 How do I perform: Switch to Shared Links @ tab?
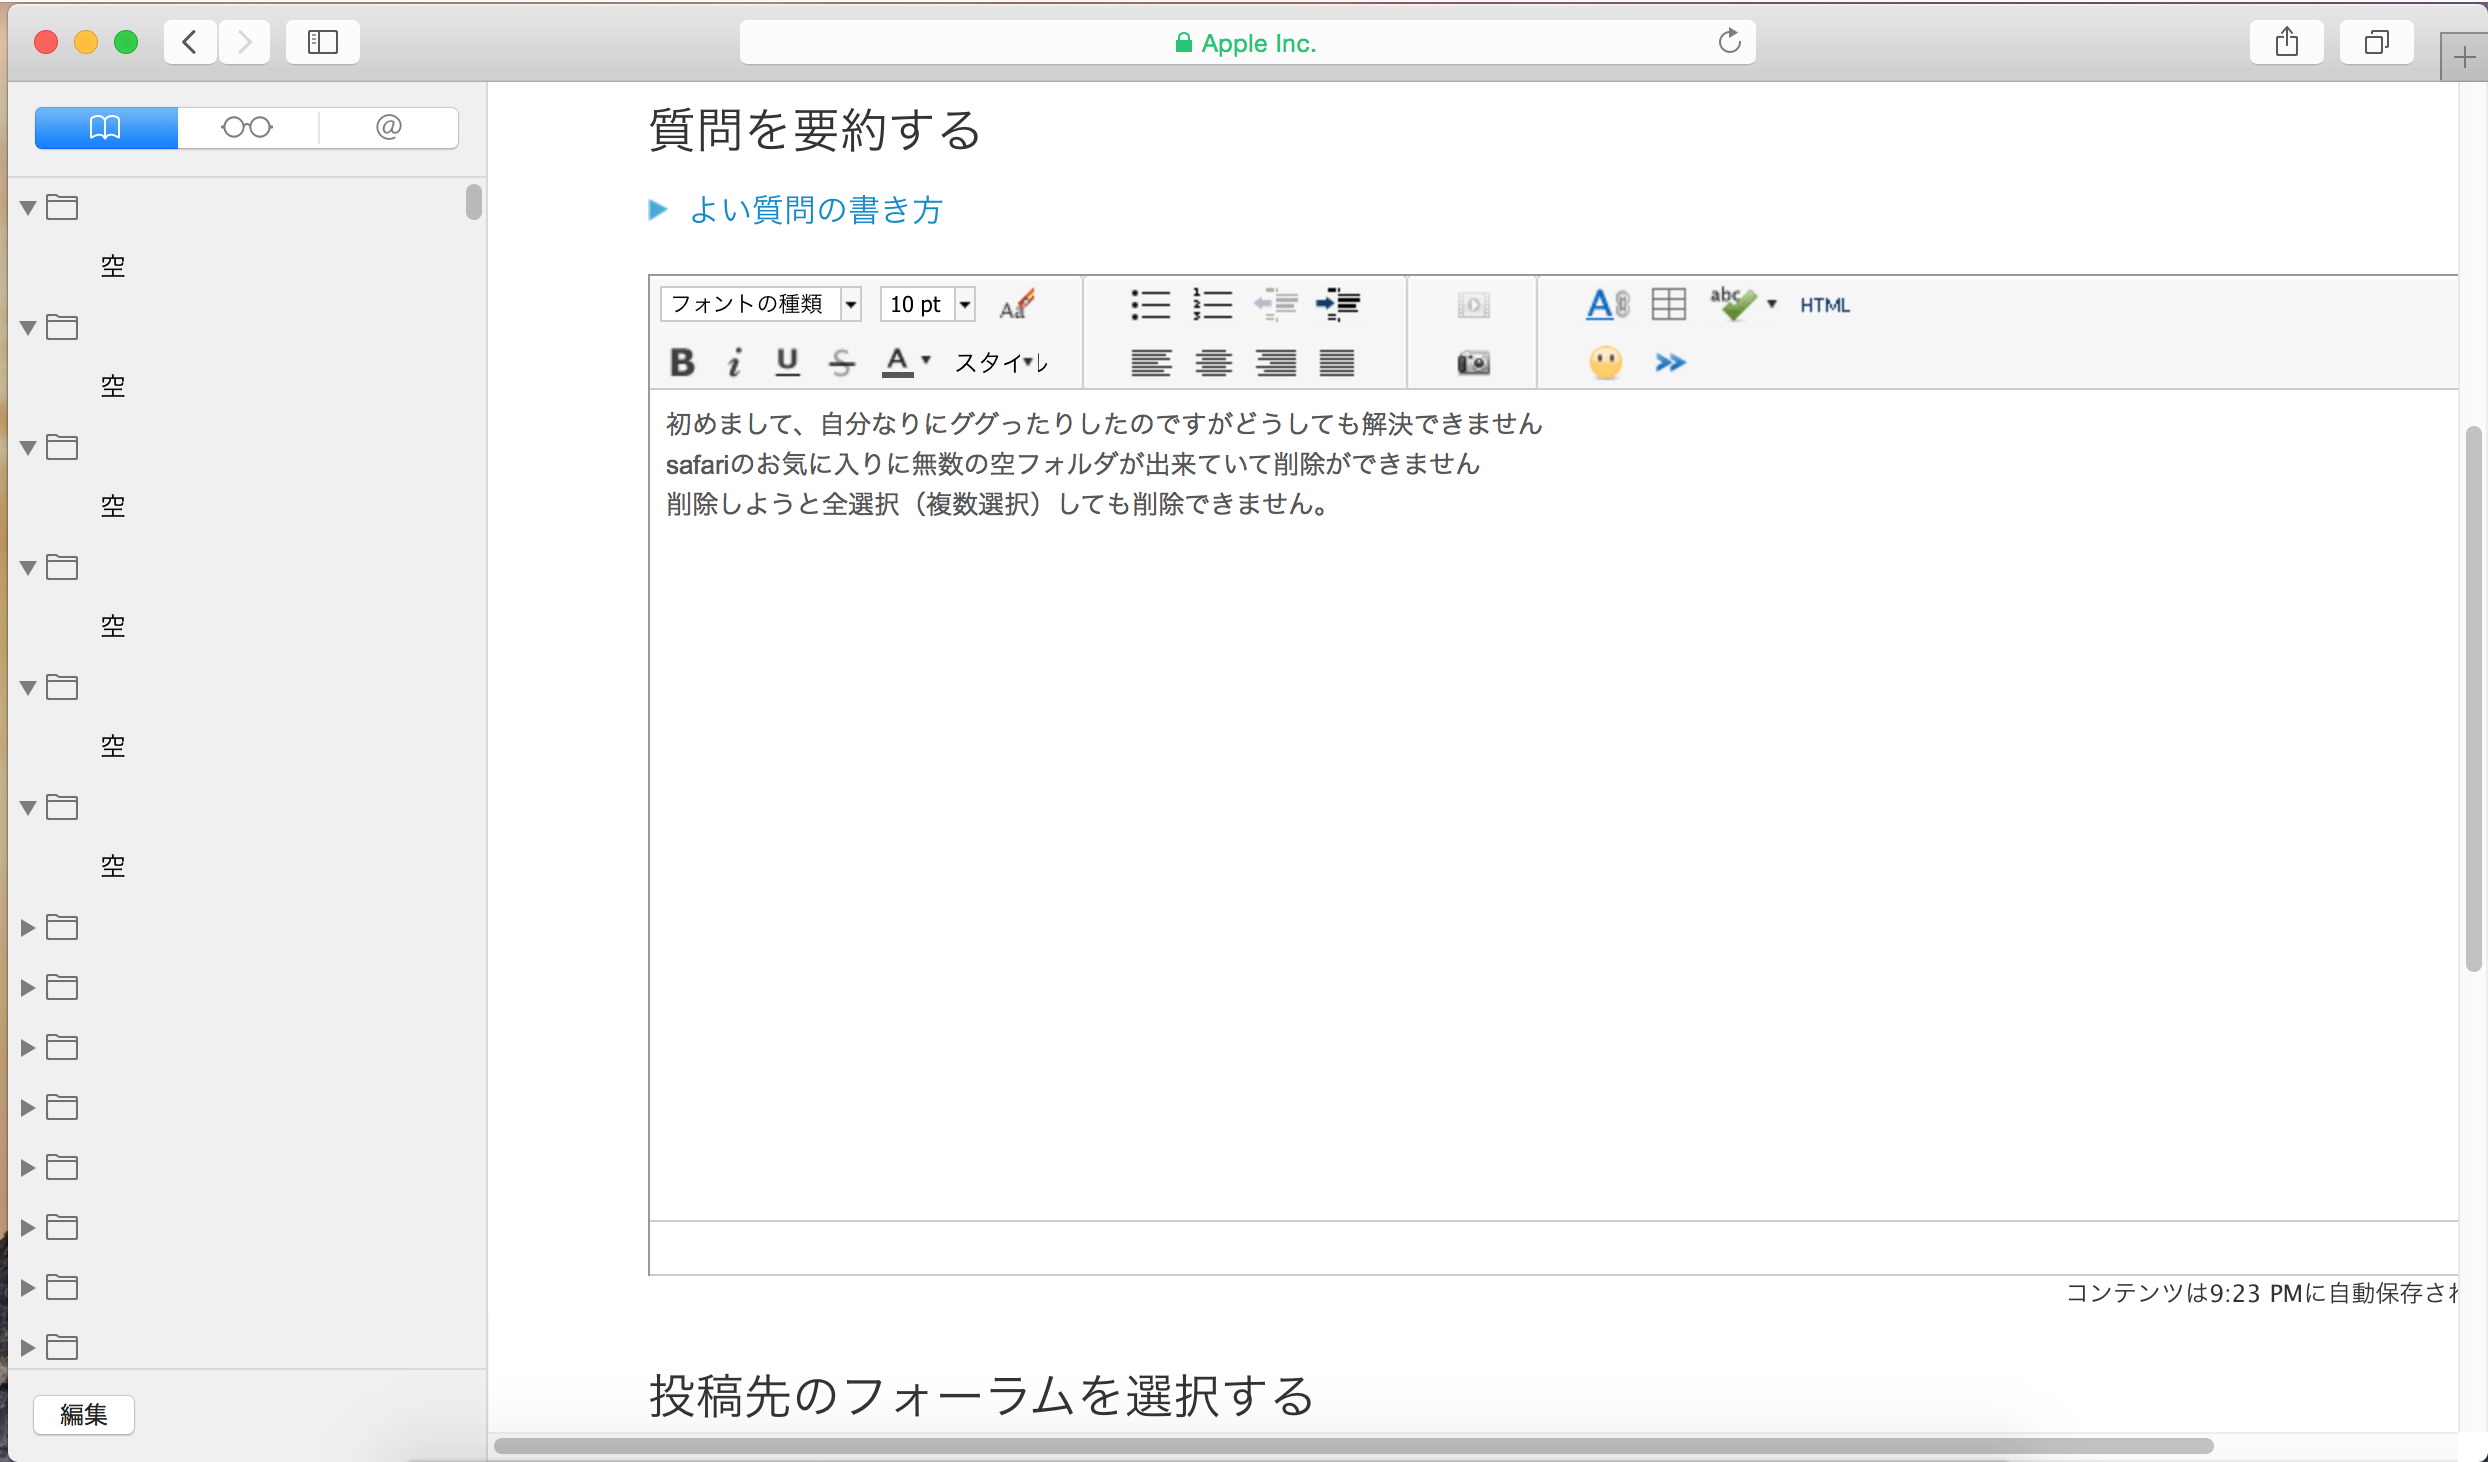point(389,128)
